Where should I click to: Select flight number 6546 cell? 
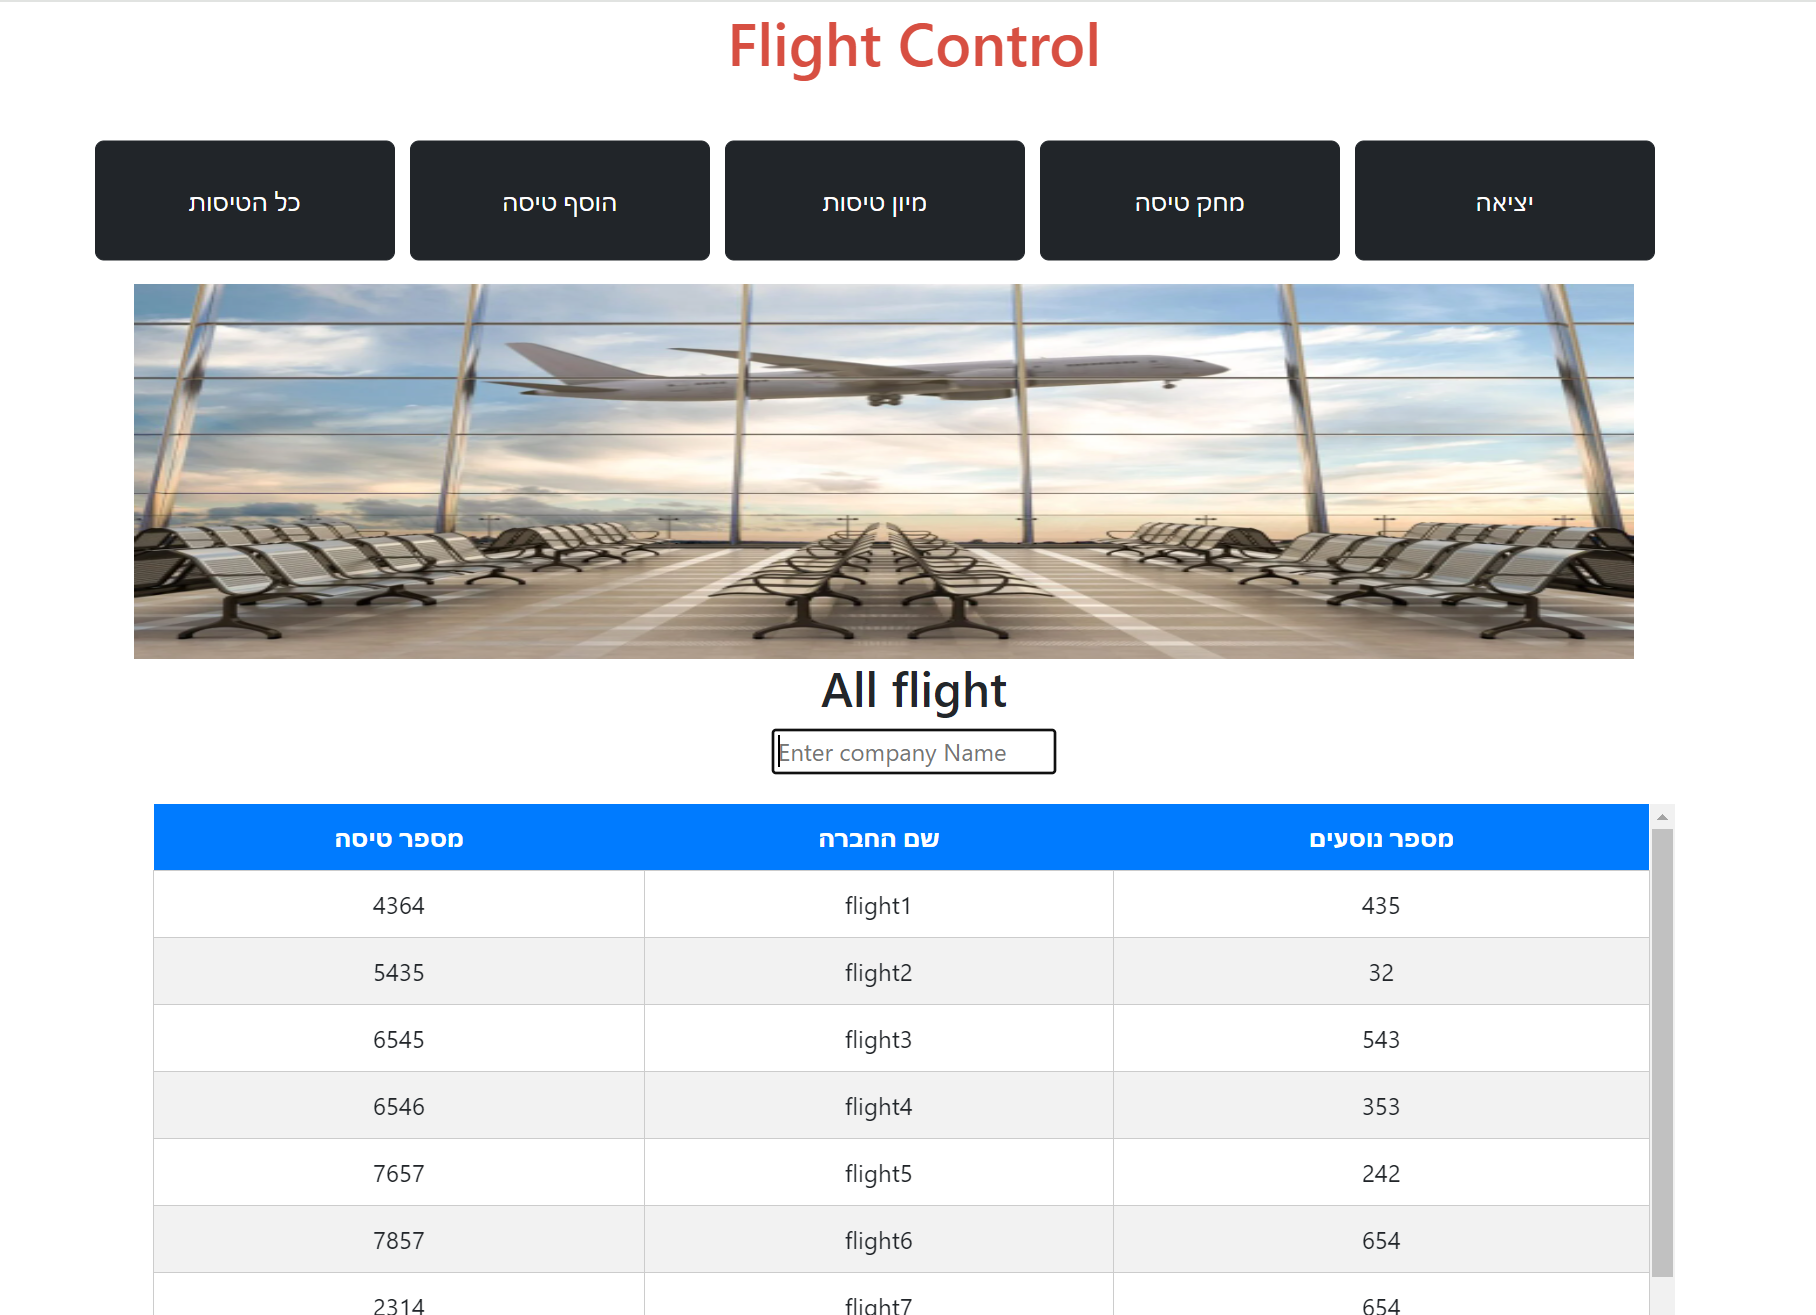tap(399, 1106)
